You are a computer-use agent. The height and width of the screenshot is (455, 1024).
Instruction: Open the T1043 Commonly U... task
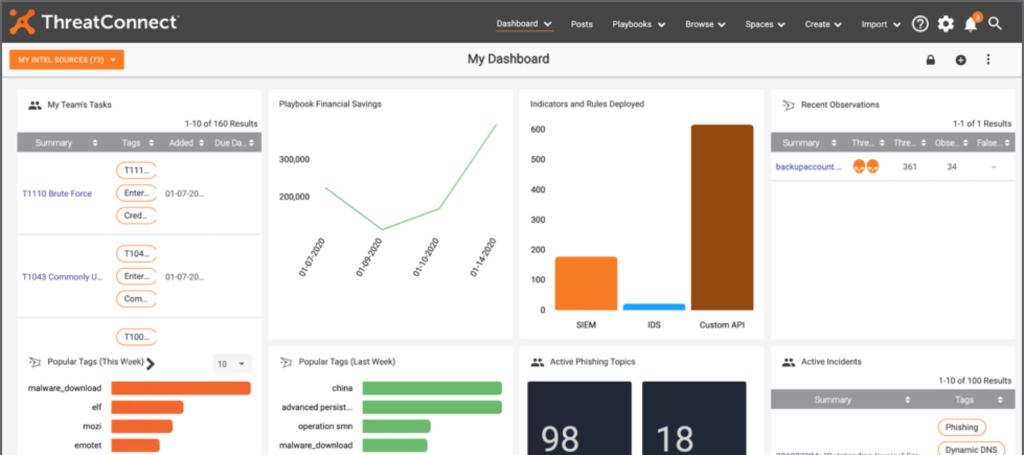63,277
